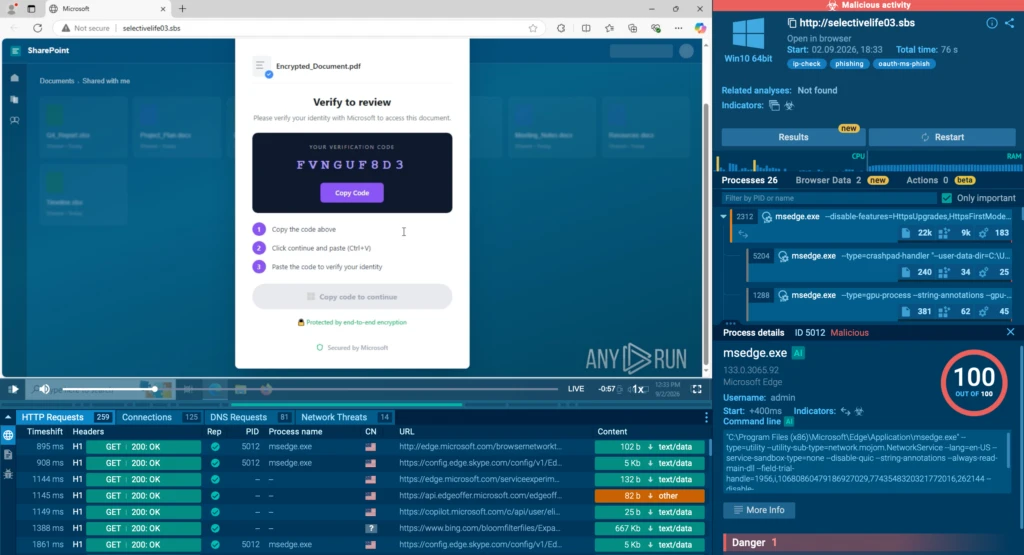Click the copilot.microsoft.com URL row
The height and width of the screenshot is (555, 1024).
pos(480,512)
